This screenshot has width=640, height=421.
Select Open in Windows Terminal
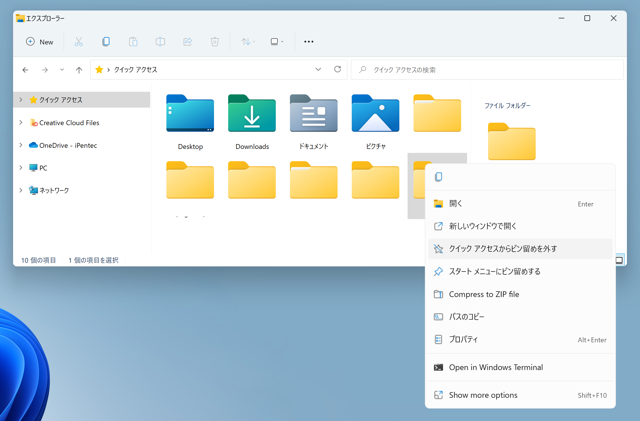point(495,367)
